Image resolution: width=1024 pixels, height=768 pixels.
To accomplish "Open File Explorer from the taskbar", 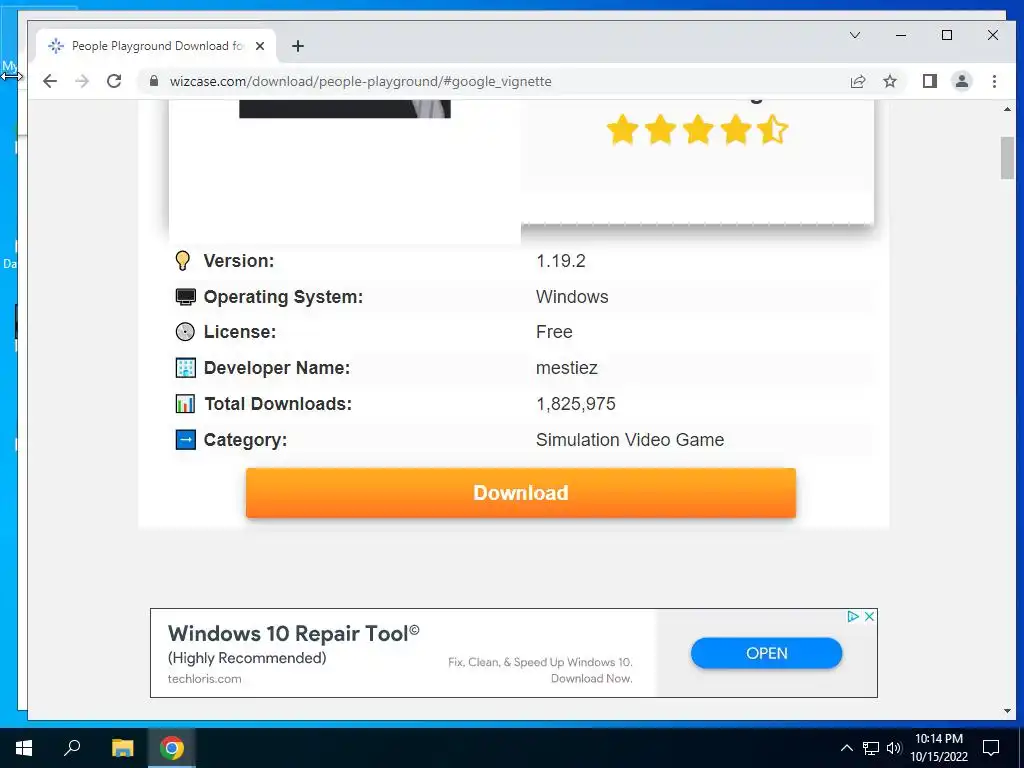I will tap(122, 748).
